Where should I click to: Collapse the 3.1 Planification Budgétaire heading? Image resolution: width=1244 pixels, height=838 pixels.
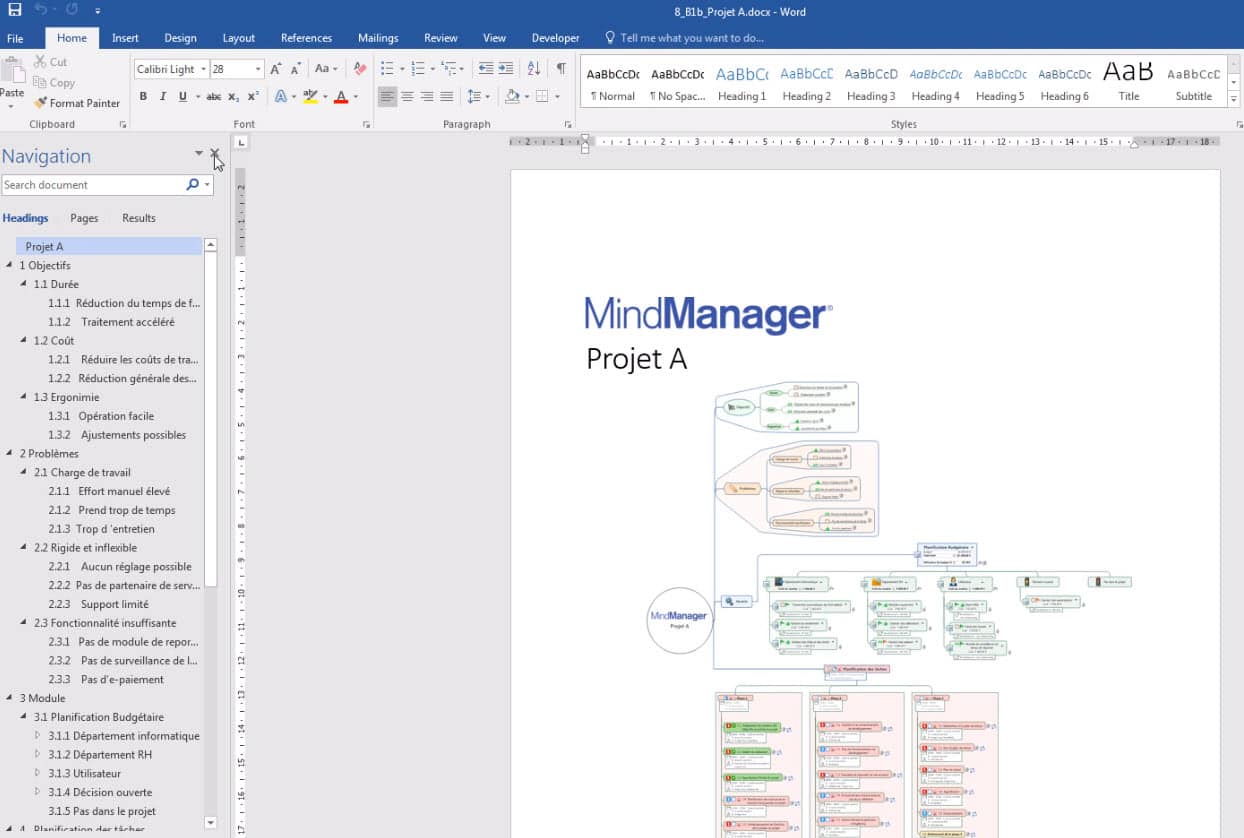coord(24,717)
